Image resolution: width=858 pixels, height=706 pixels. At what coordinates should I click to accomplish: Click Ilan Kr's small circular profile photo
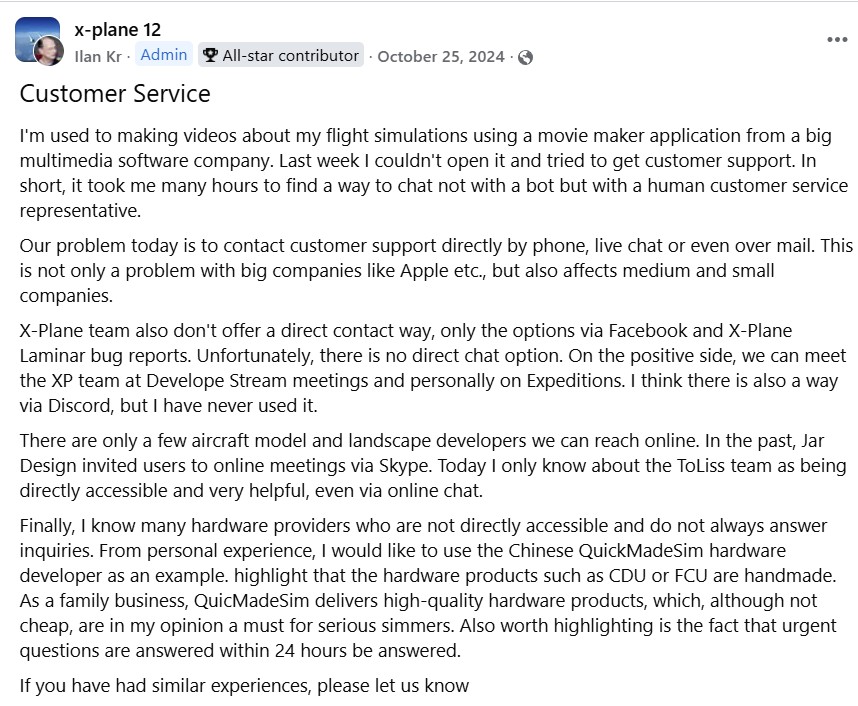point(49,51)
